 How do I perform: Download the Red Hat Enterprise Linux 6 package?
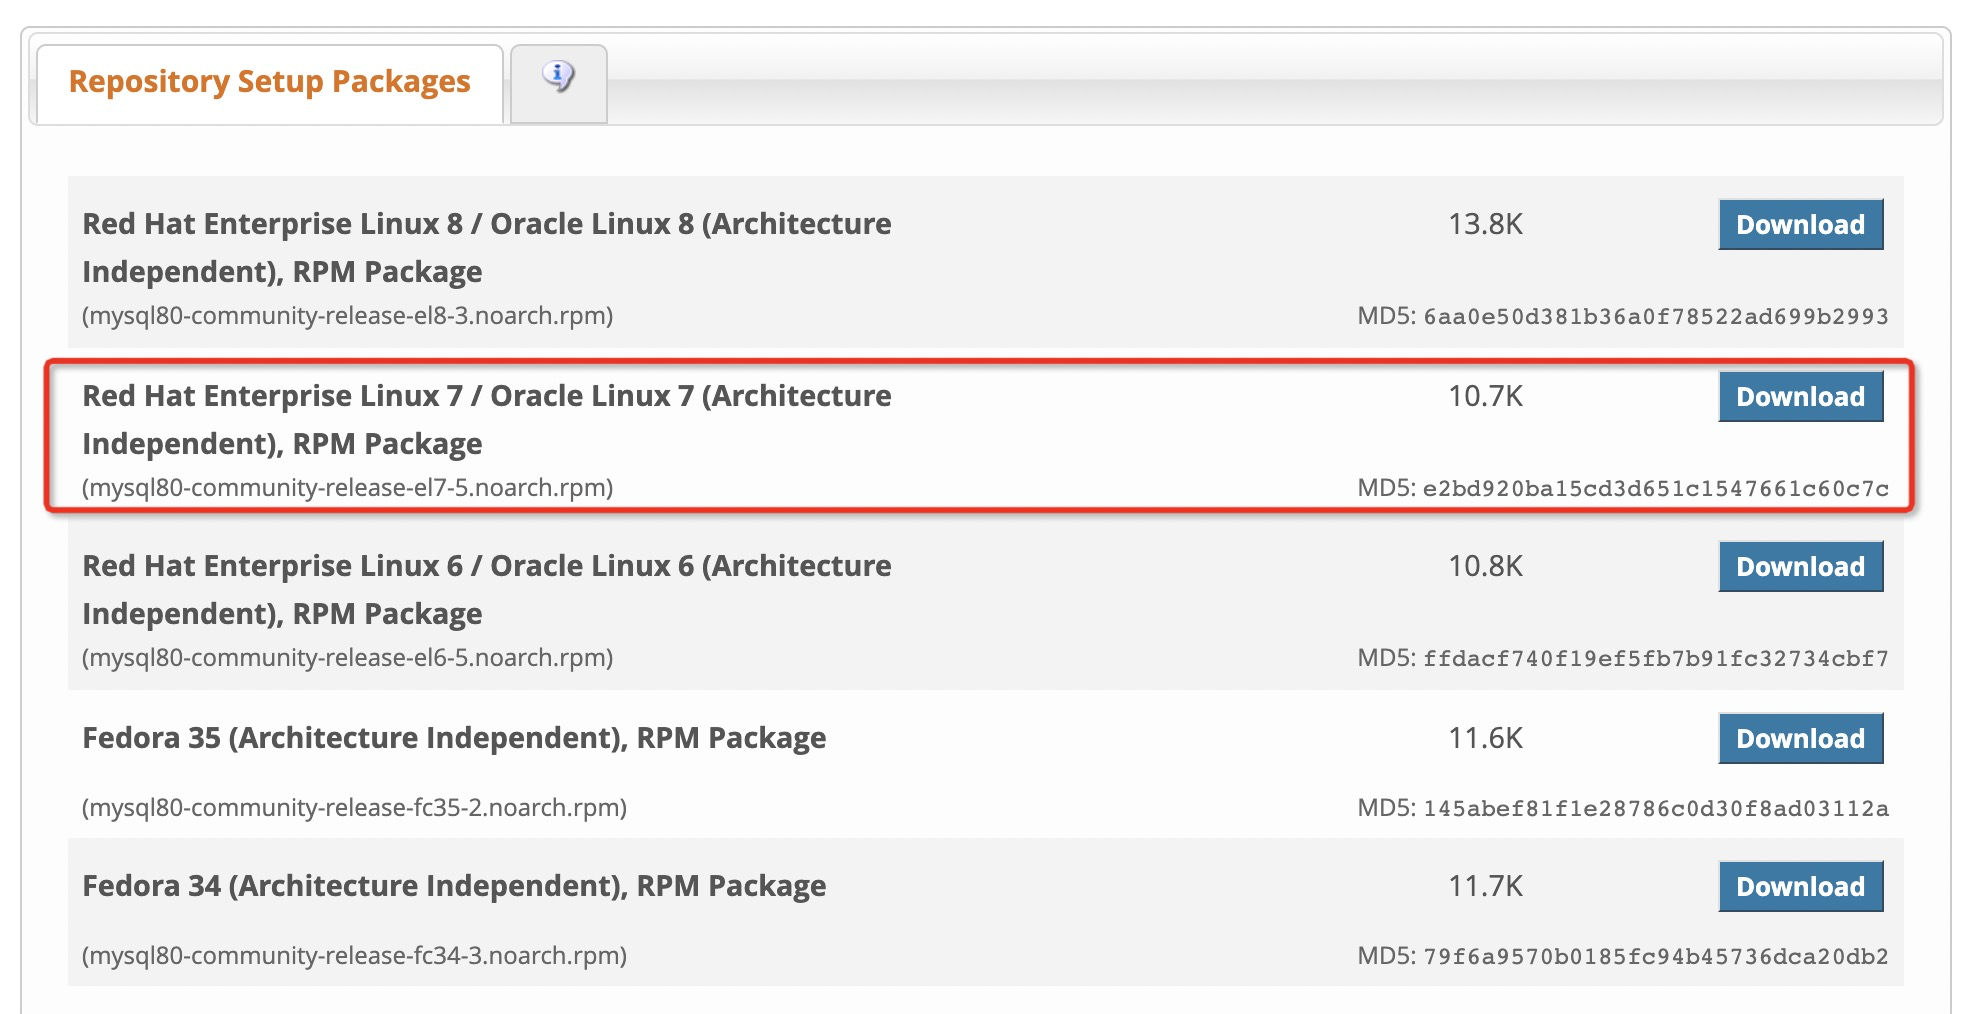[1800, 567]
